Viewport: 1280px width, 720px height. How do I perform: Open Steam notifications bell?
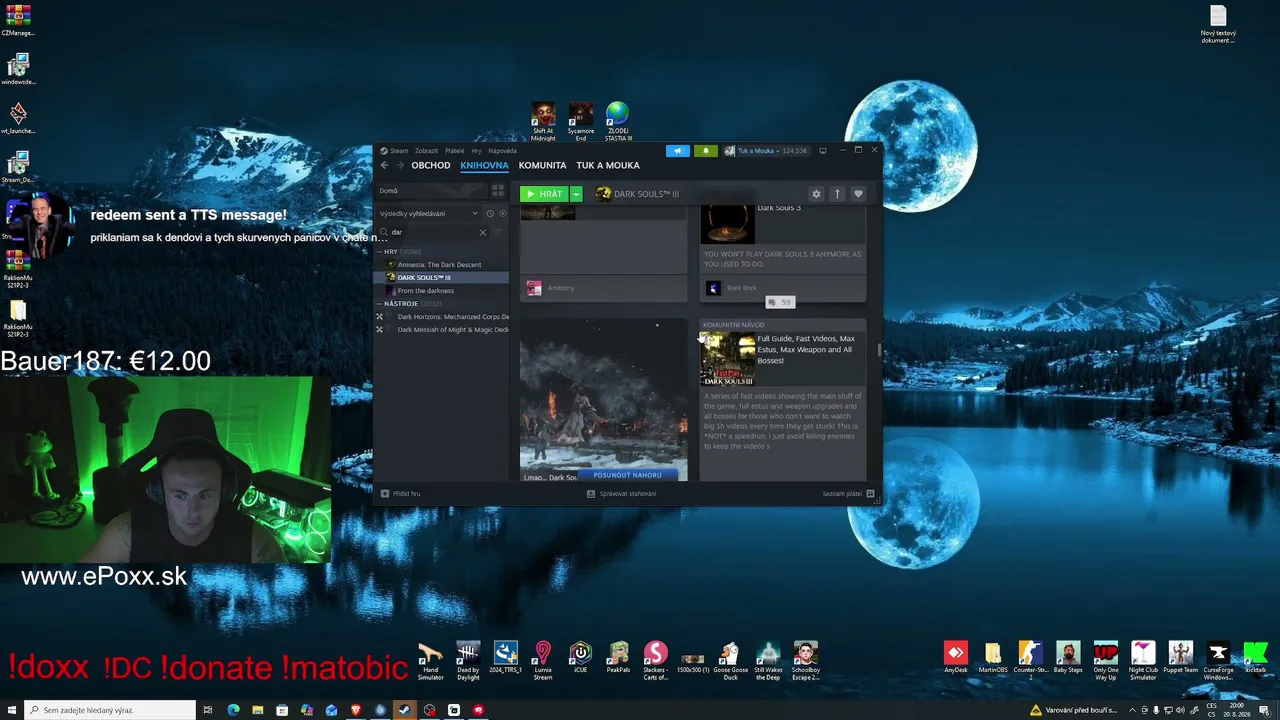click(x=705, y=151)
